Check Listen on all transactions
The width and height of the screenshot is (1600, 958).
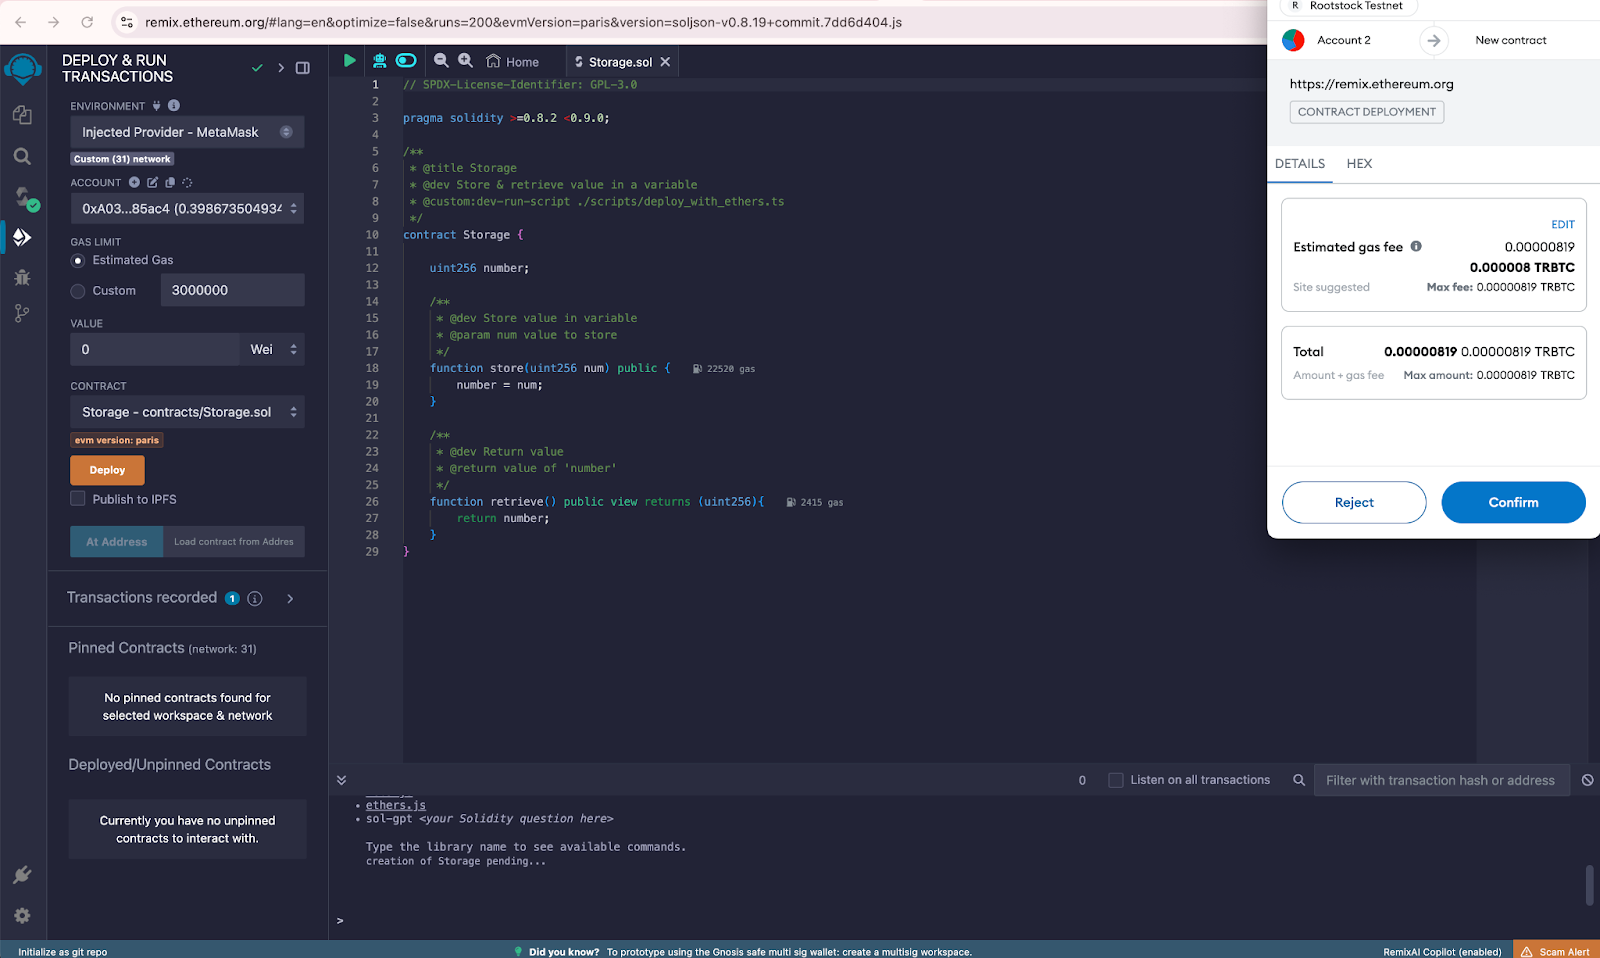pos(1114,779)
